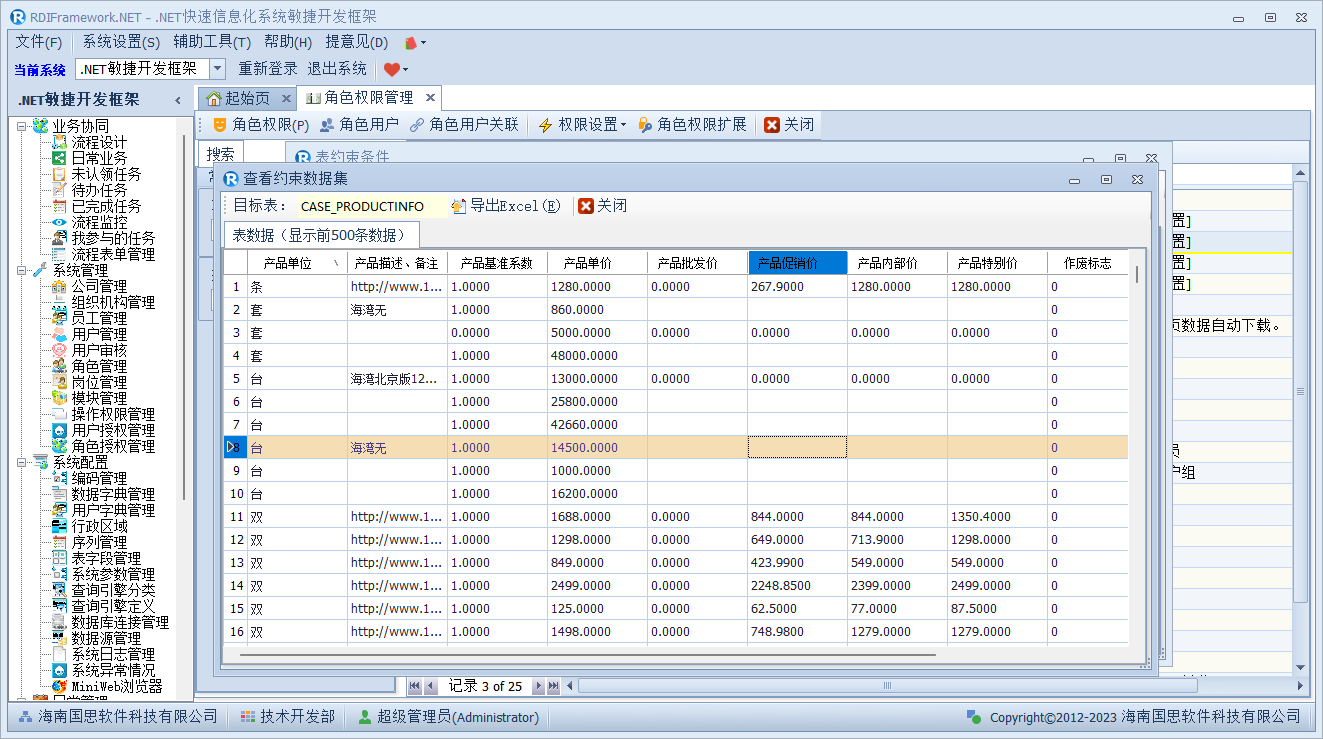1323x739 pixels.
Task: Collapse the 系统配置 tree node
Action: pos(21,462)
